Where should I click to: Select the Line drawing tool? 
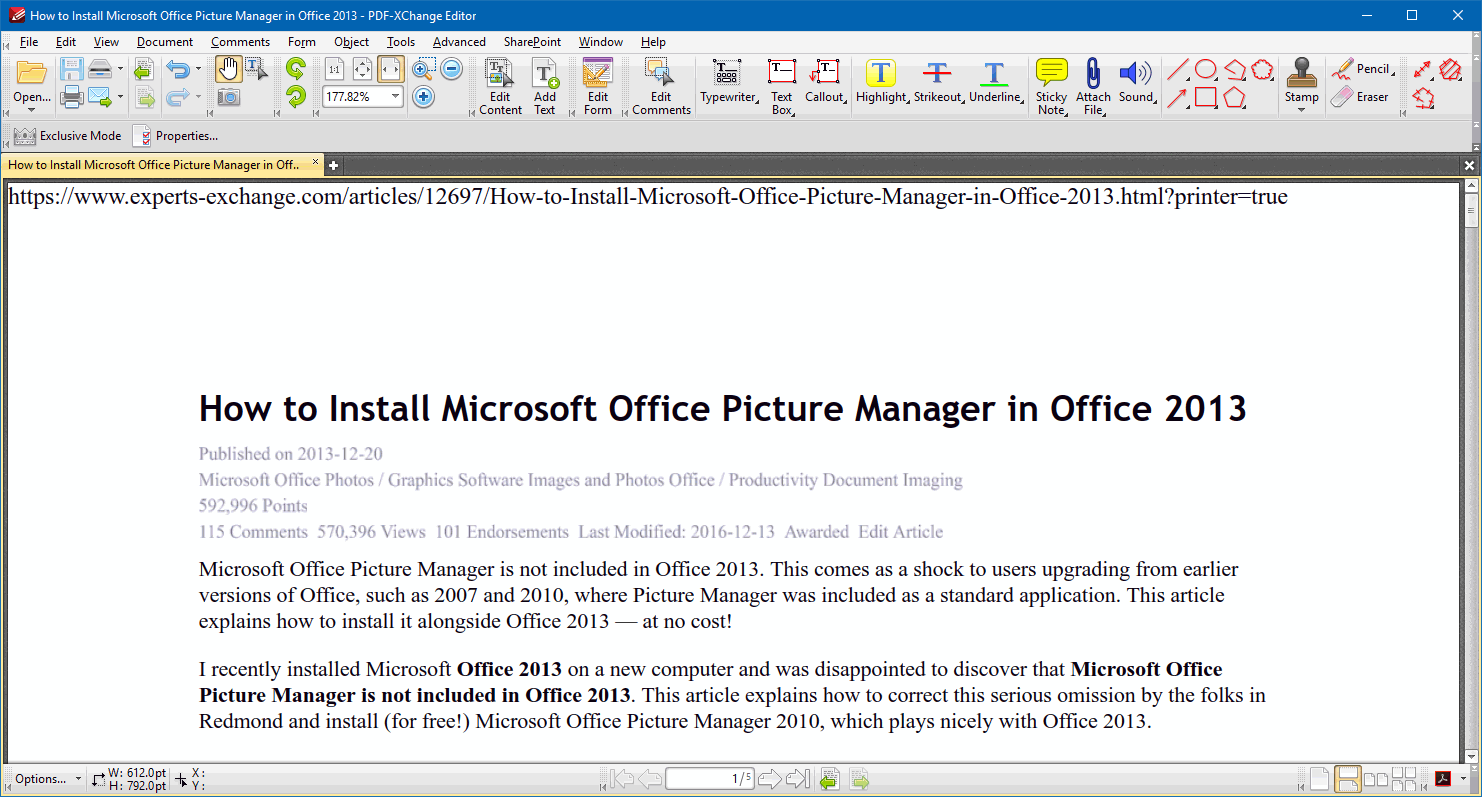(1178, 69)
